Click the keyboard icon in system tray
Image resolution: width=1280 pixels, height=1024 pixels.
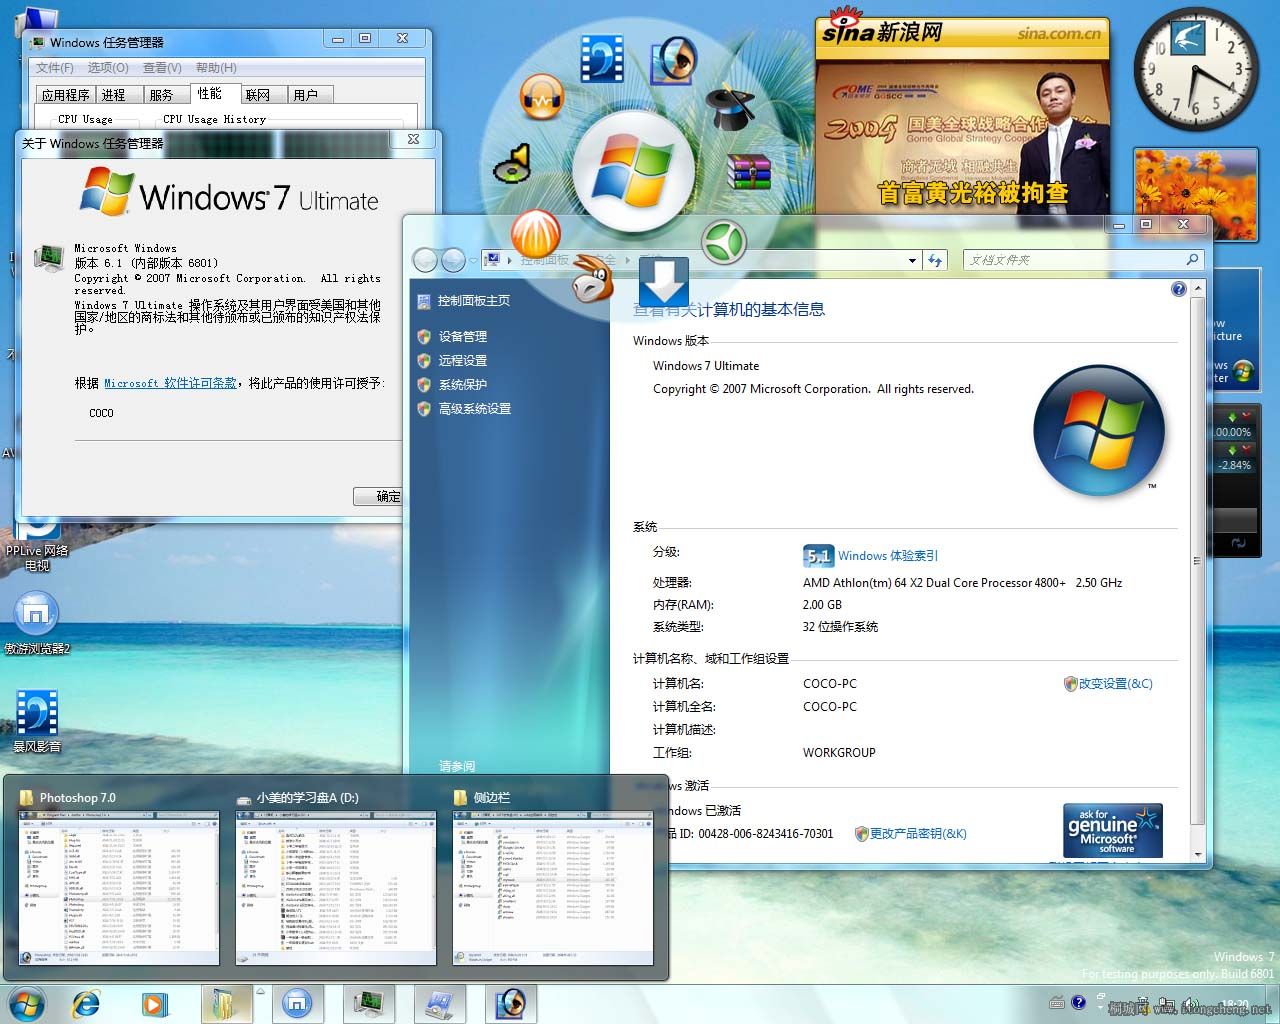(x=1057, y=1002)
